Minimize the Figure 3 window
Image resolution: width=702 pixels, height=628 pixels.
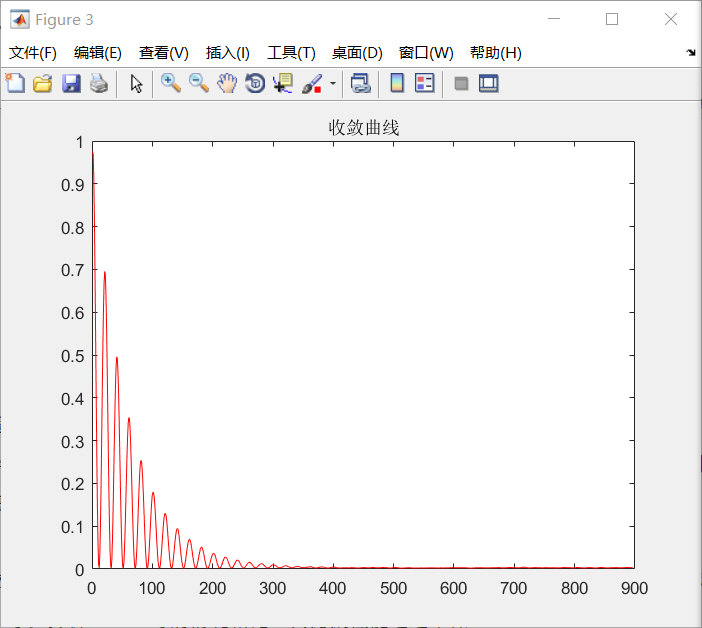(x=554, y=19)
